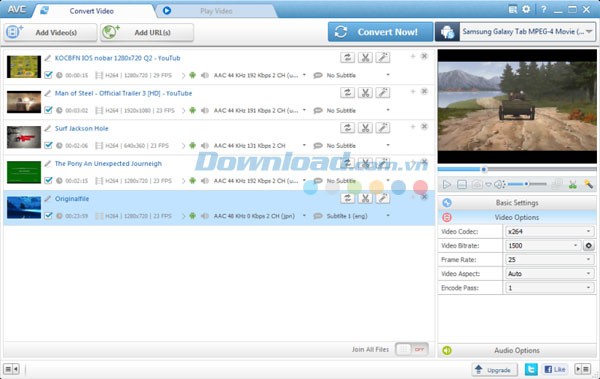Click the output profile device icon
The height and width of the screenshot is (379, 600).
point(447,32)
